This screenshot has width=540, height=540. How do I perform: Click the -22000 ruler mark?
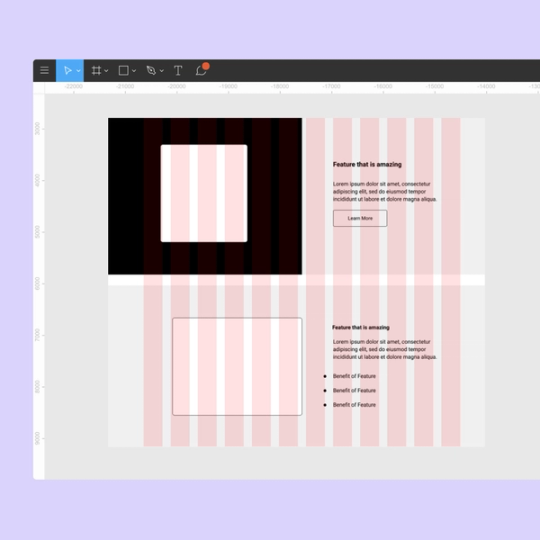tap(74, 86)
